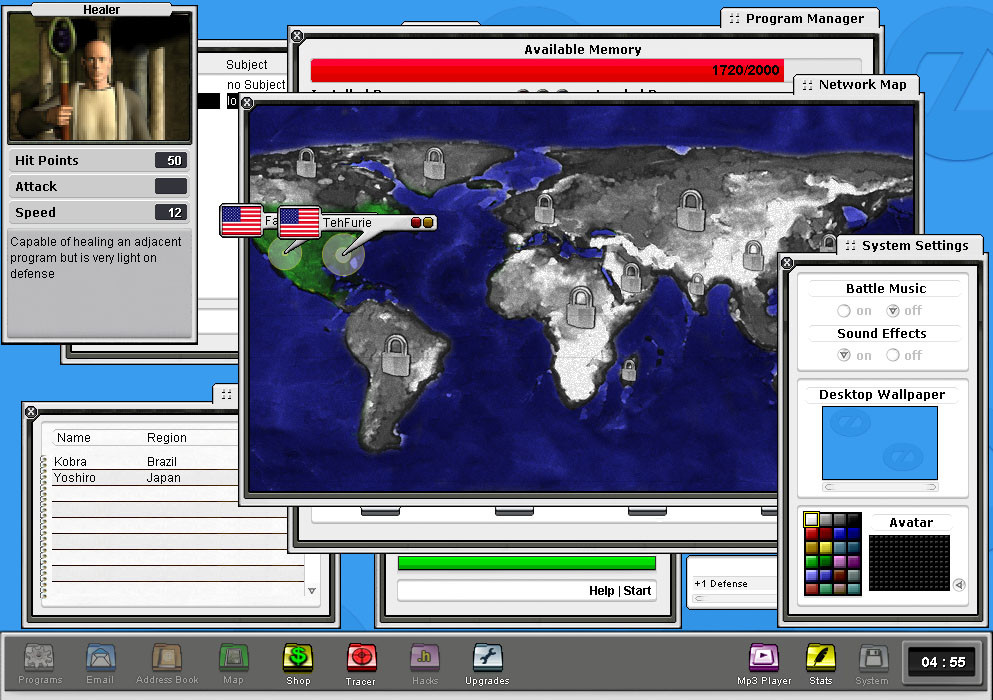The height and width of the screenshot is (700, 993).
Task: Turn Sound Effects off
Action: tap(893, 355)
